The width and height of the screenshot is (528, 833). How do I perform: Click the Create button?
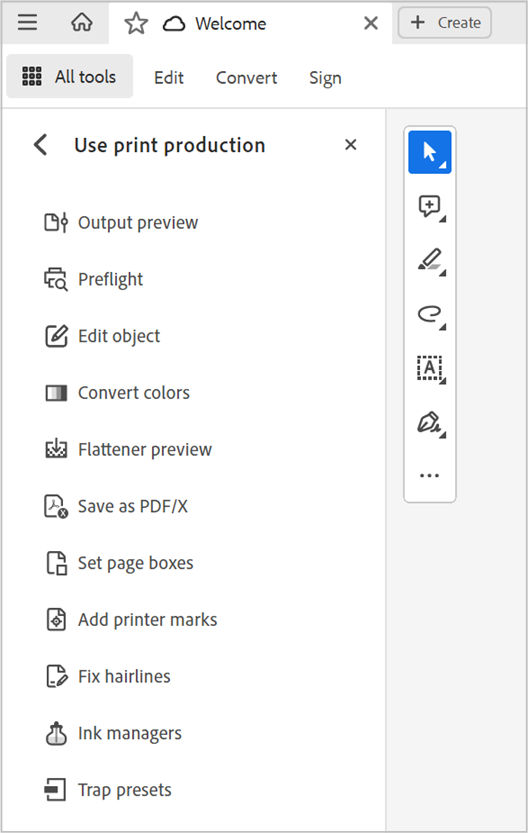445,22
